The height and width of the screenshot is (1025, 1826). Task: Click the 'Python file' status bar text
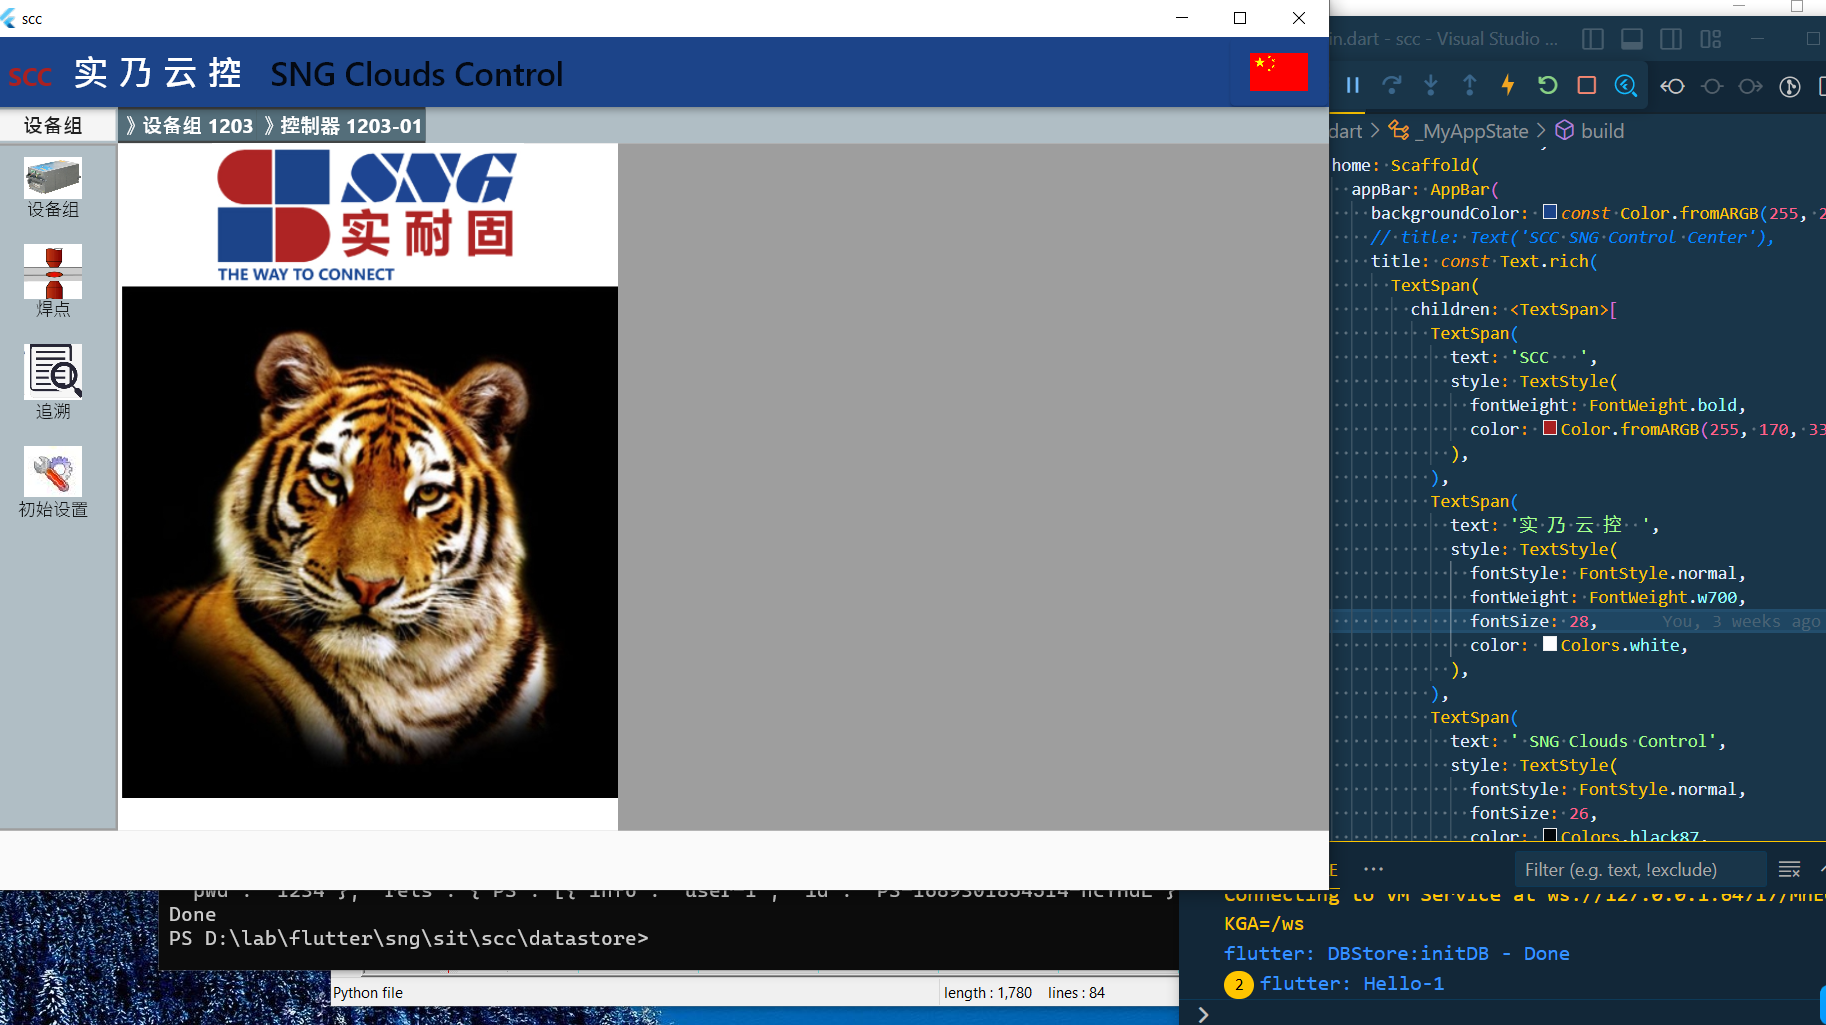coord(368,993)
